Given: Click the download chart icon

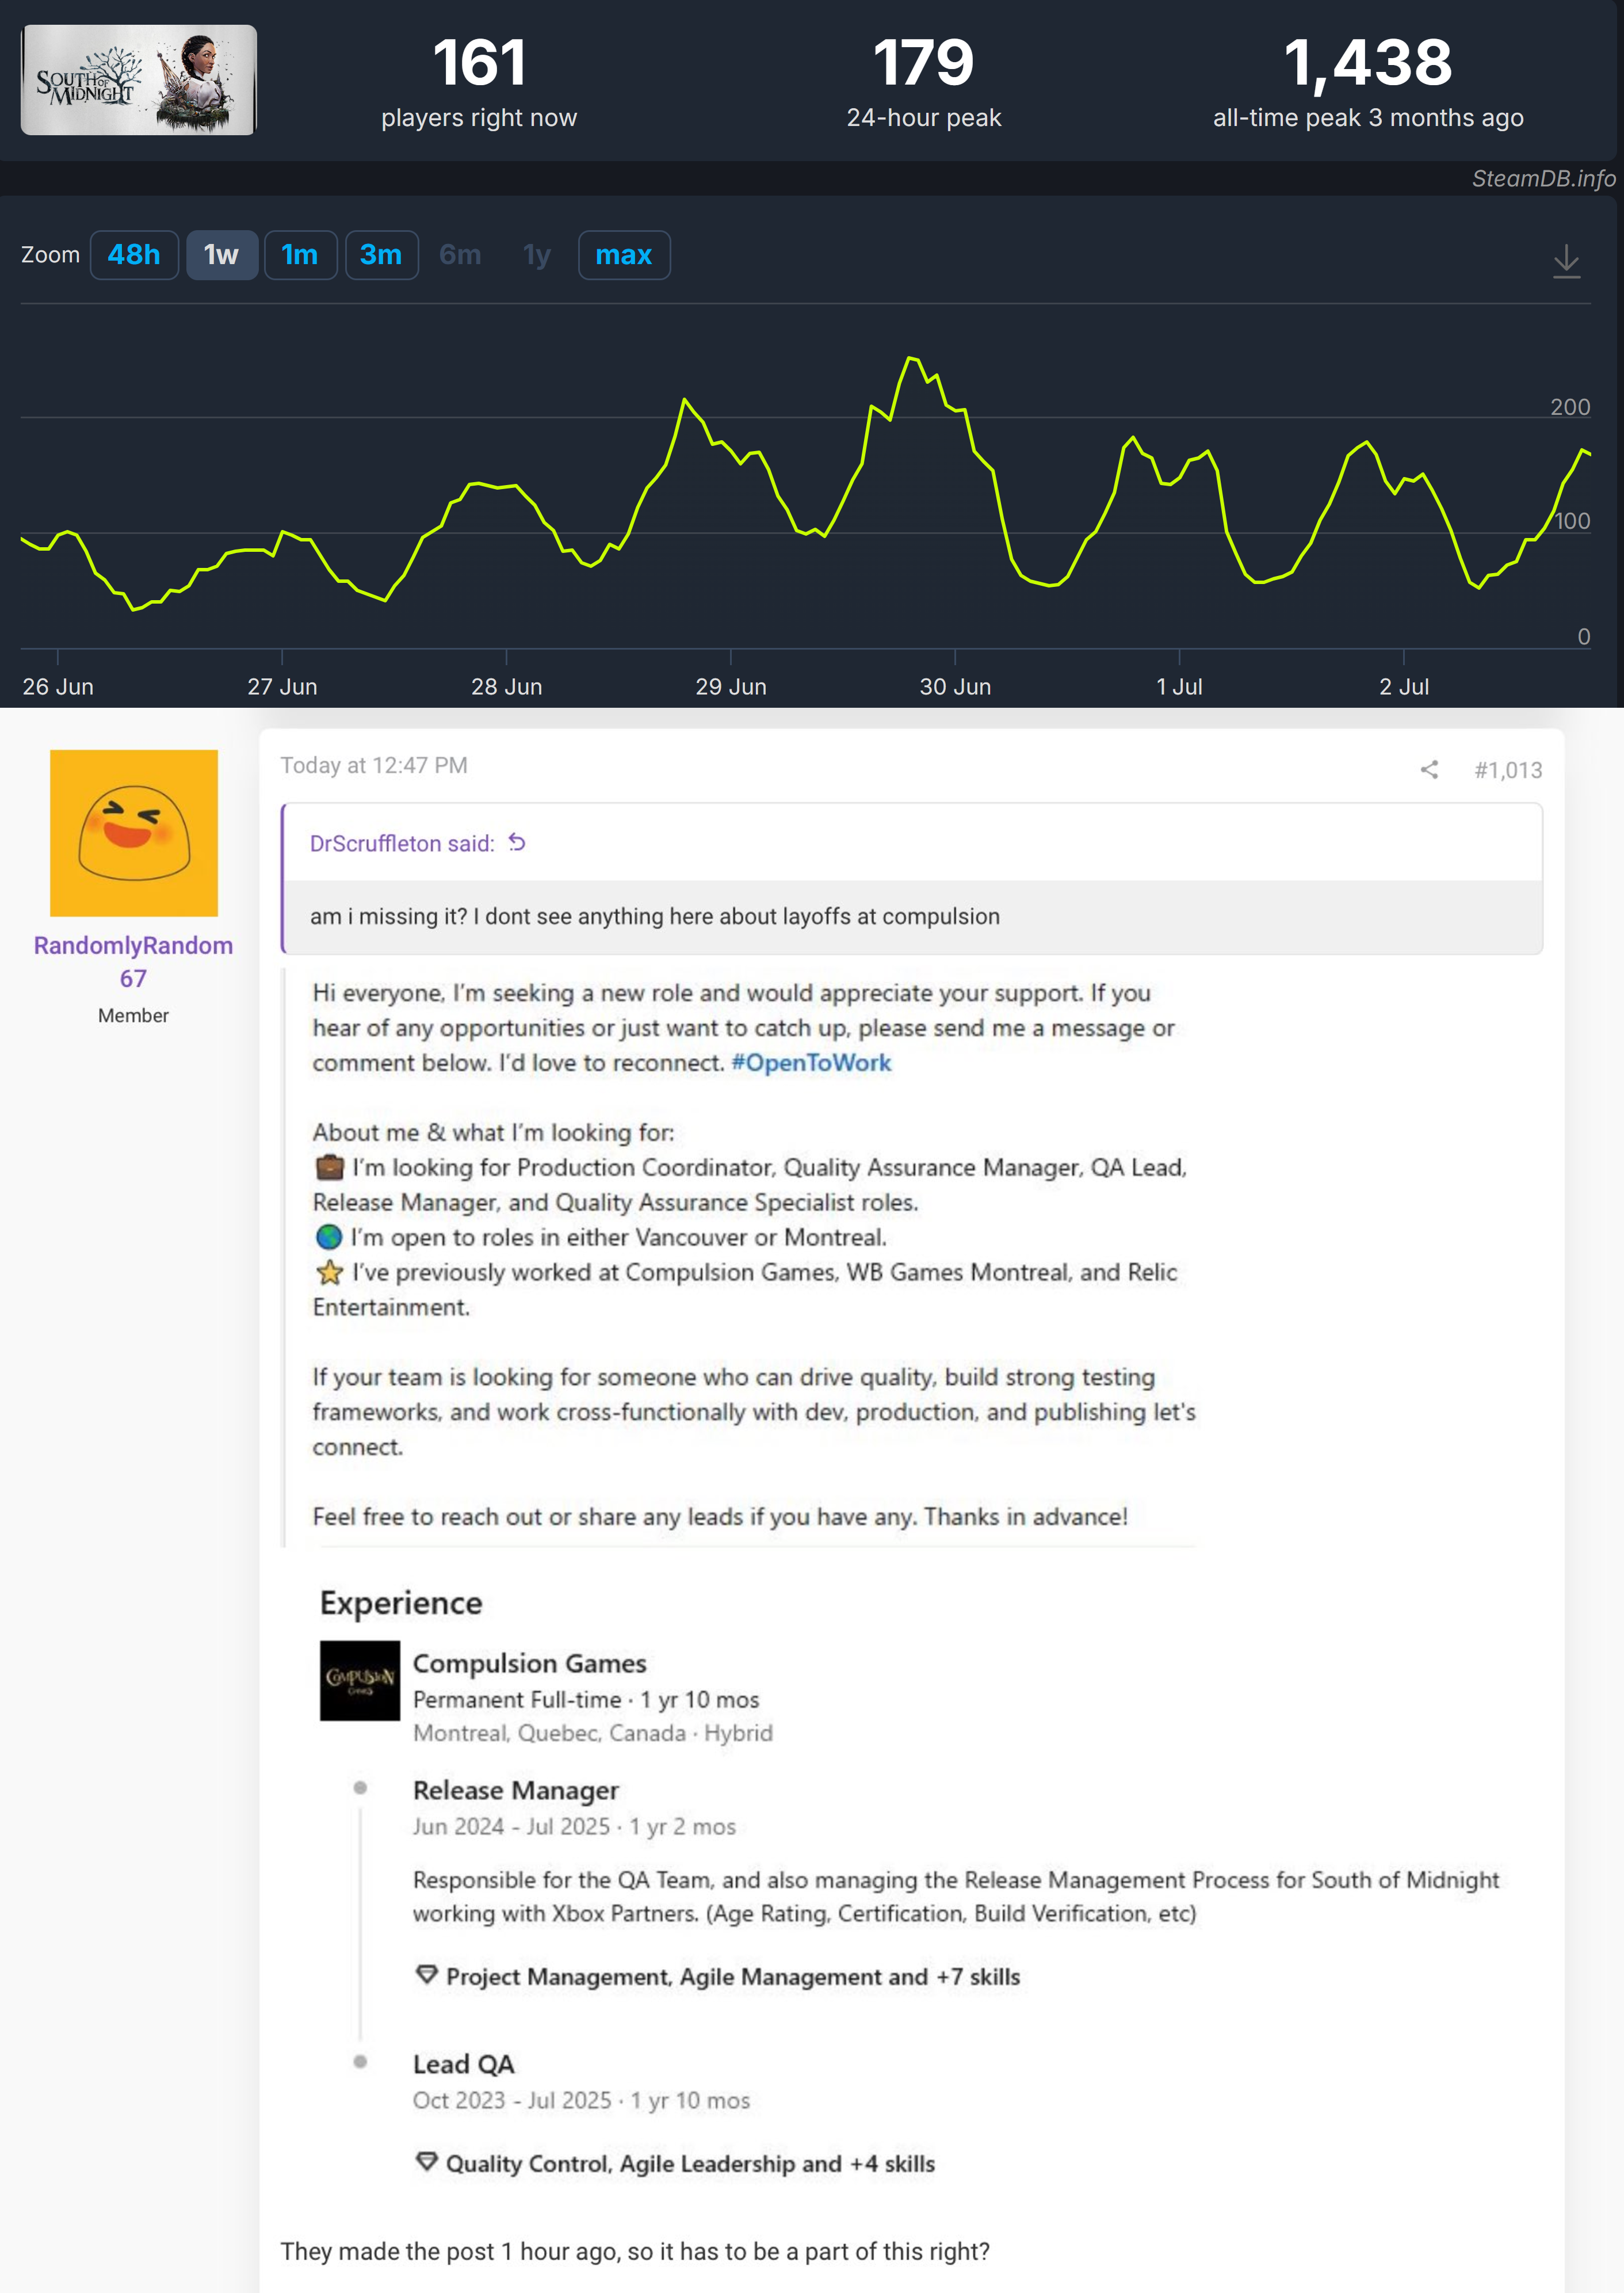Looking at the screenshot, I should coord(1566,261).
